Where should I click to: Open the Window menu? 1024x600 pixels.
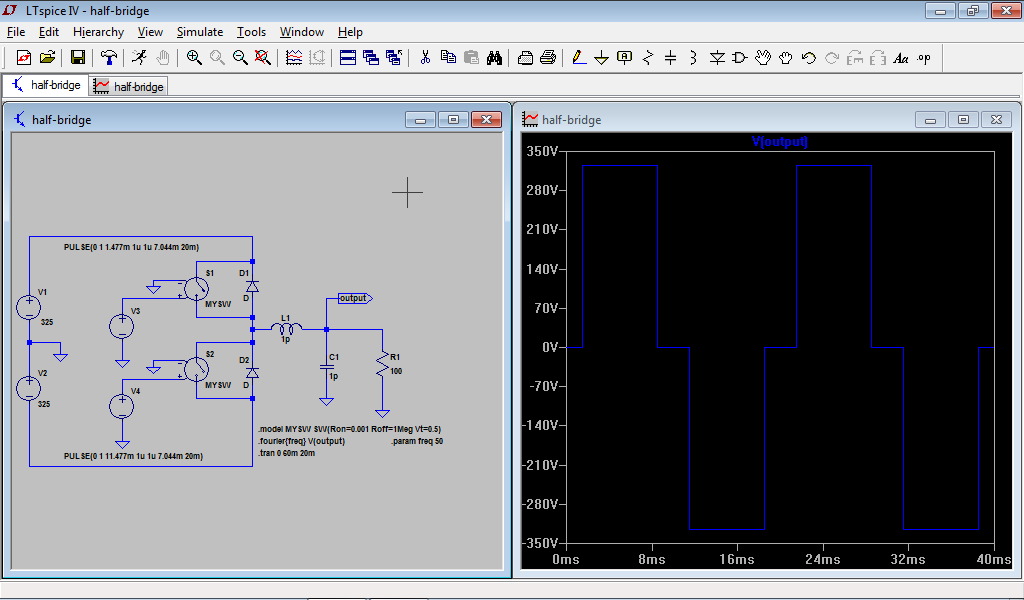(x=302, y=32)
